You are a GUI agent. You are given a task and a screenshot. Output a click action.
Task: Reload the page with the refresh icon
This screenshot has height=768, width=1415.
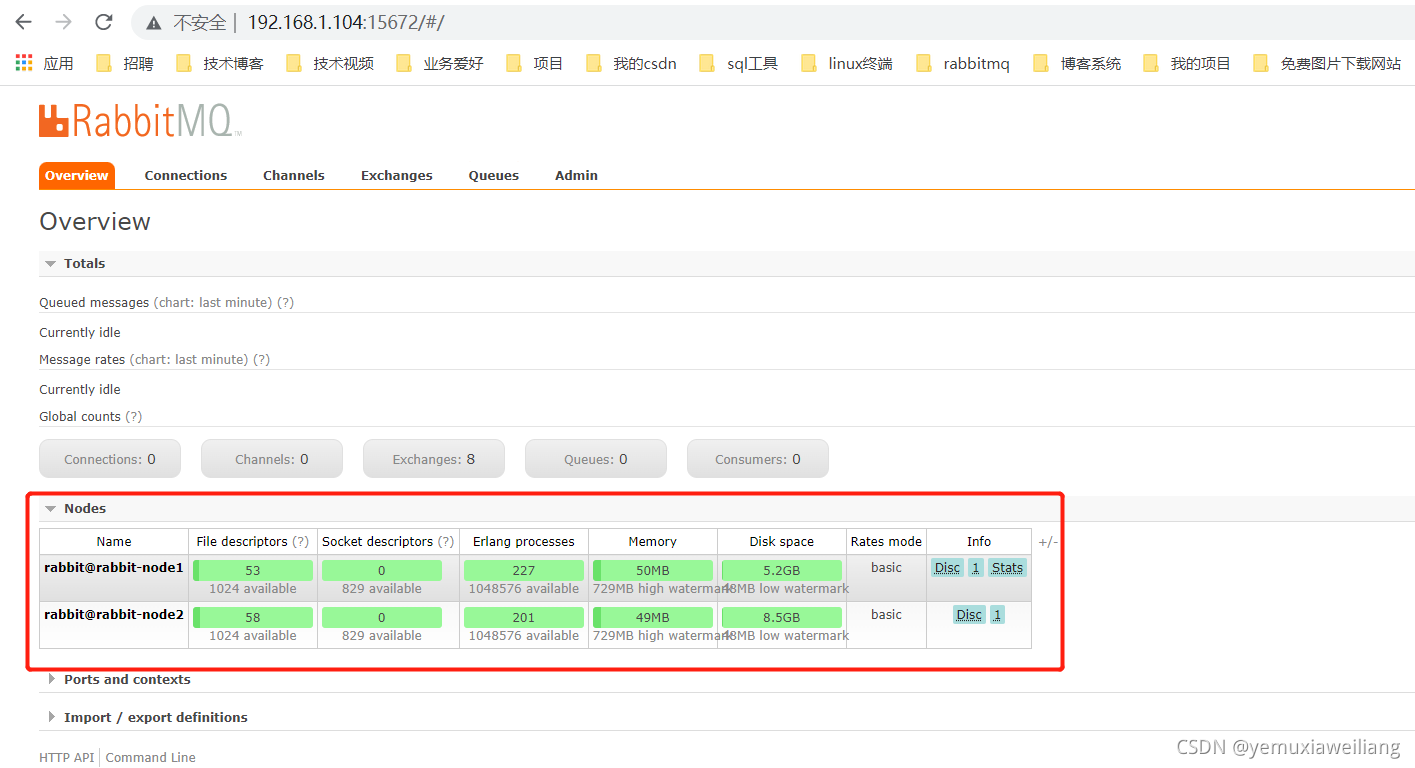[x=103, y=22]
